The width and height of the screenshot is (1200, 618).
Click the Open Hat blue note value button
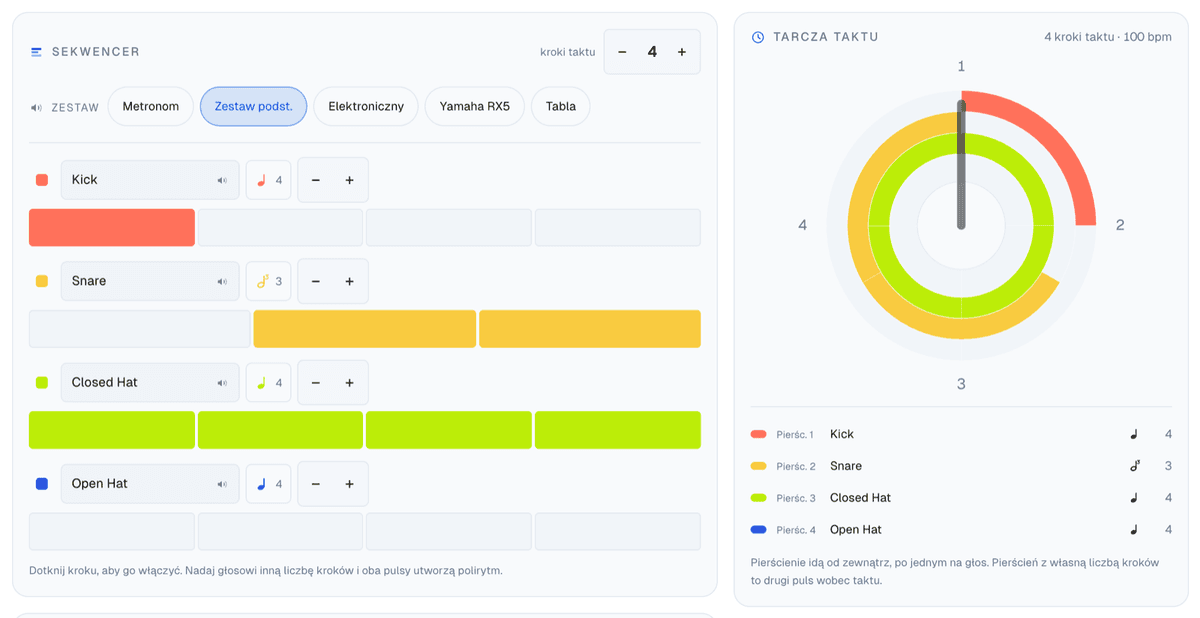[x=268, y=483]
